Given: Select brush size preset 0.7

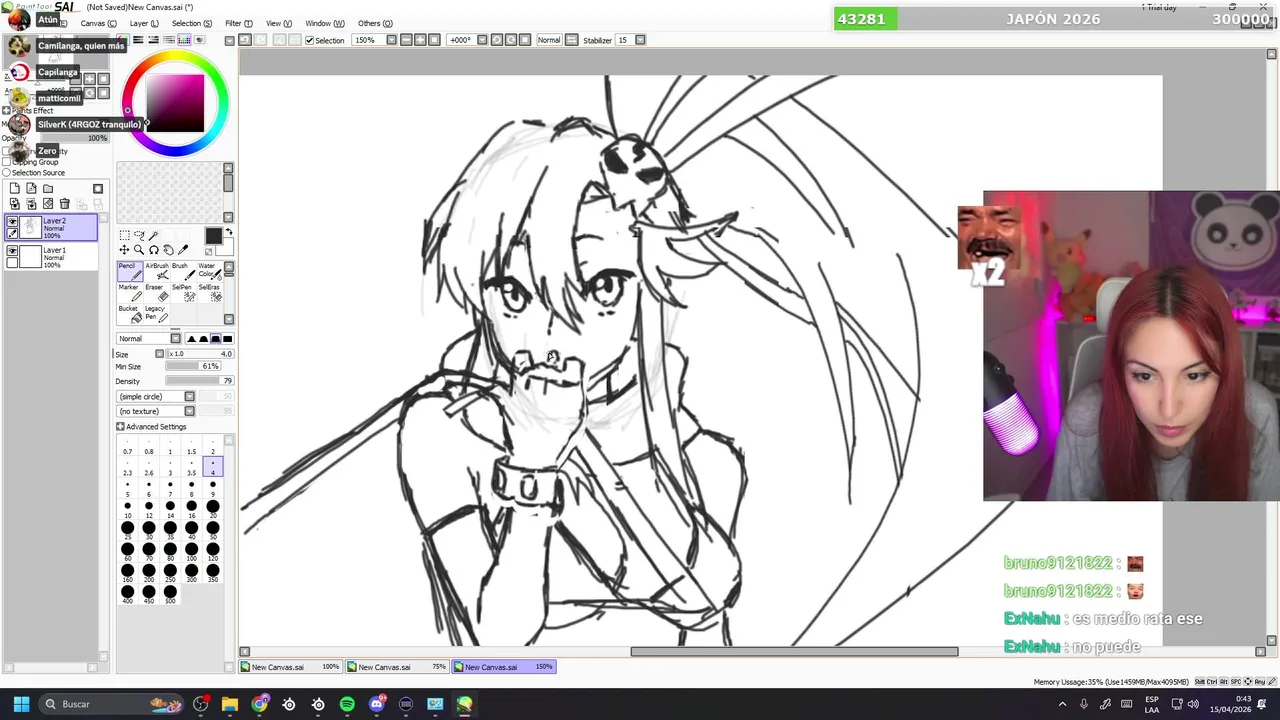Looking at the screenshot, I should (127, 446).
